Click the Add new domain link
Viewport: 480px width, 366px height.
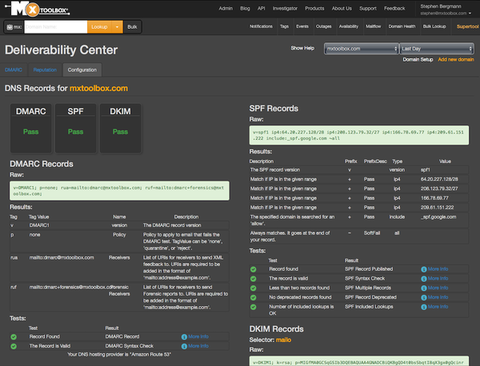456,59
